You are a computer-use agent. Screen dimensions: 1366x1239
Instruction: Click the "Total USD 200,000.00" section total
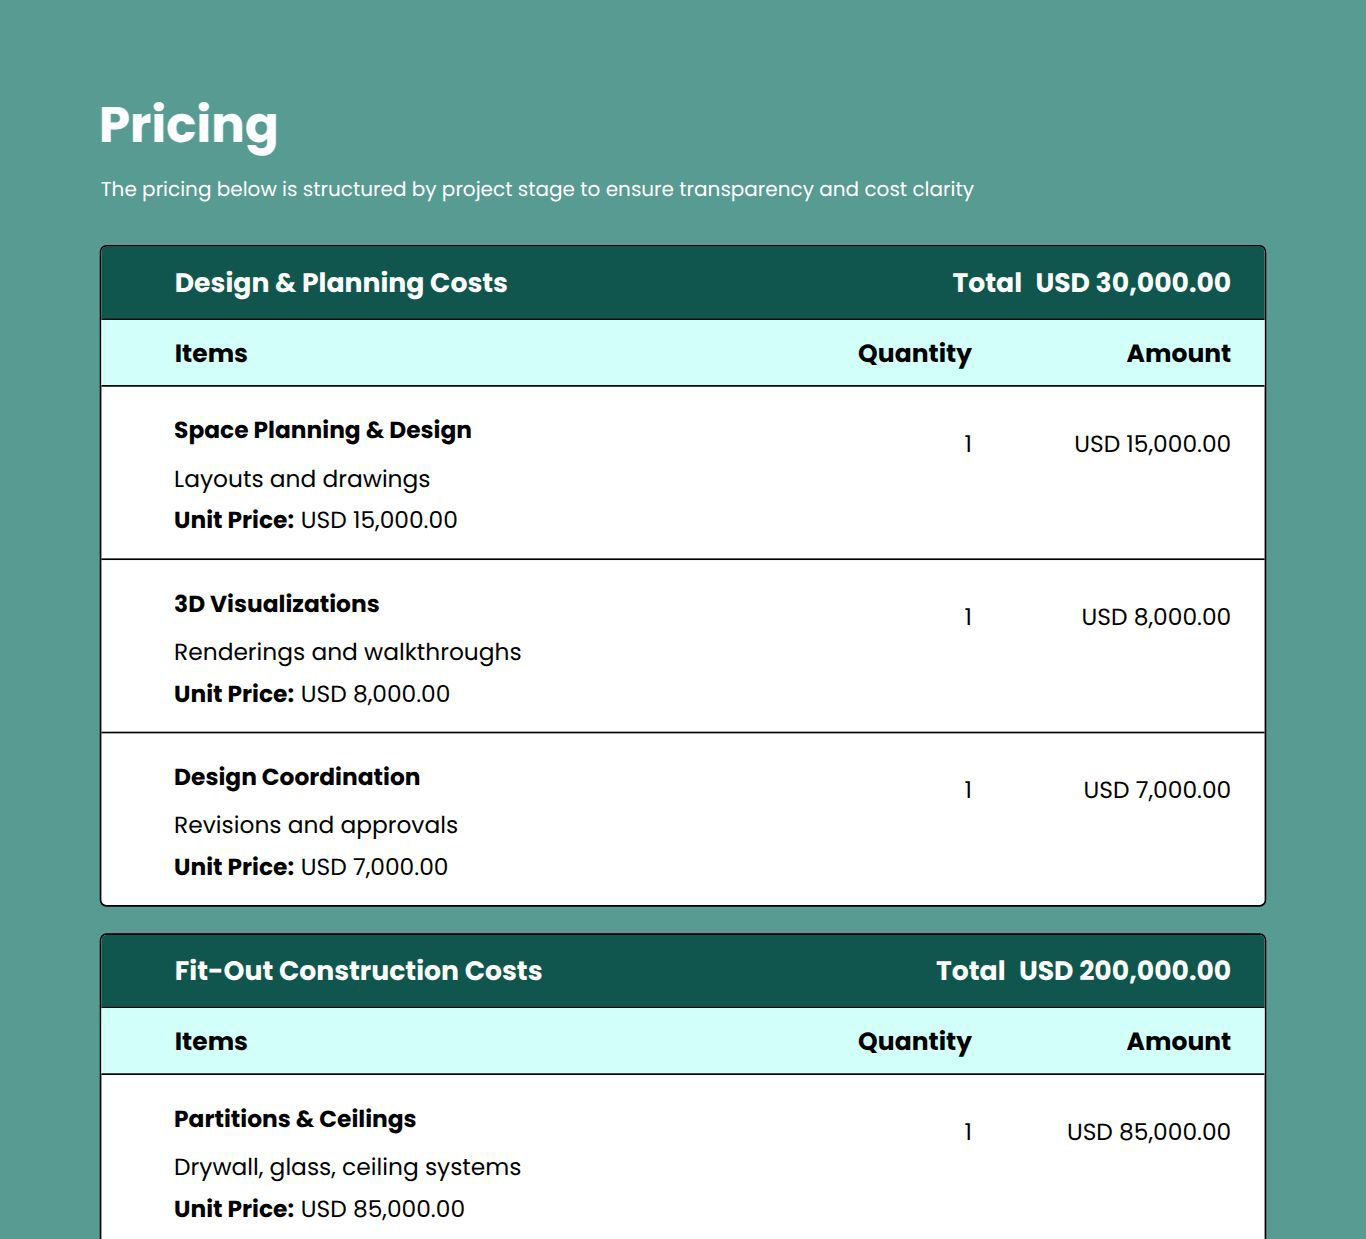coord(1083,971)
